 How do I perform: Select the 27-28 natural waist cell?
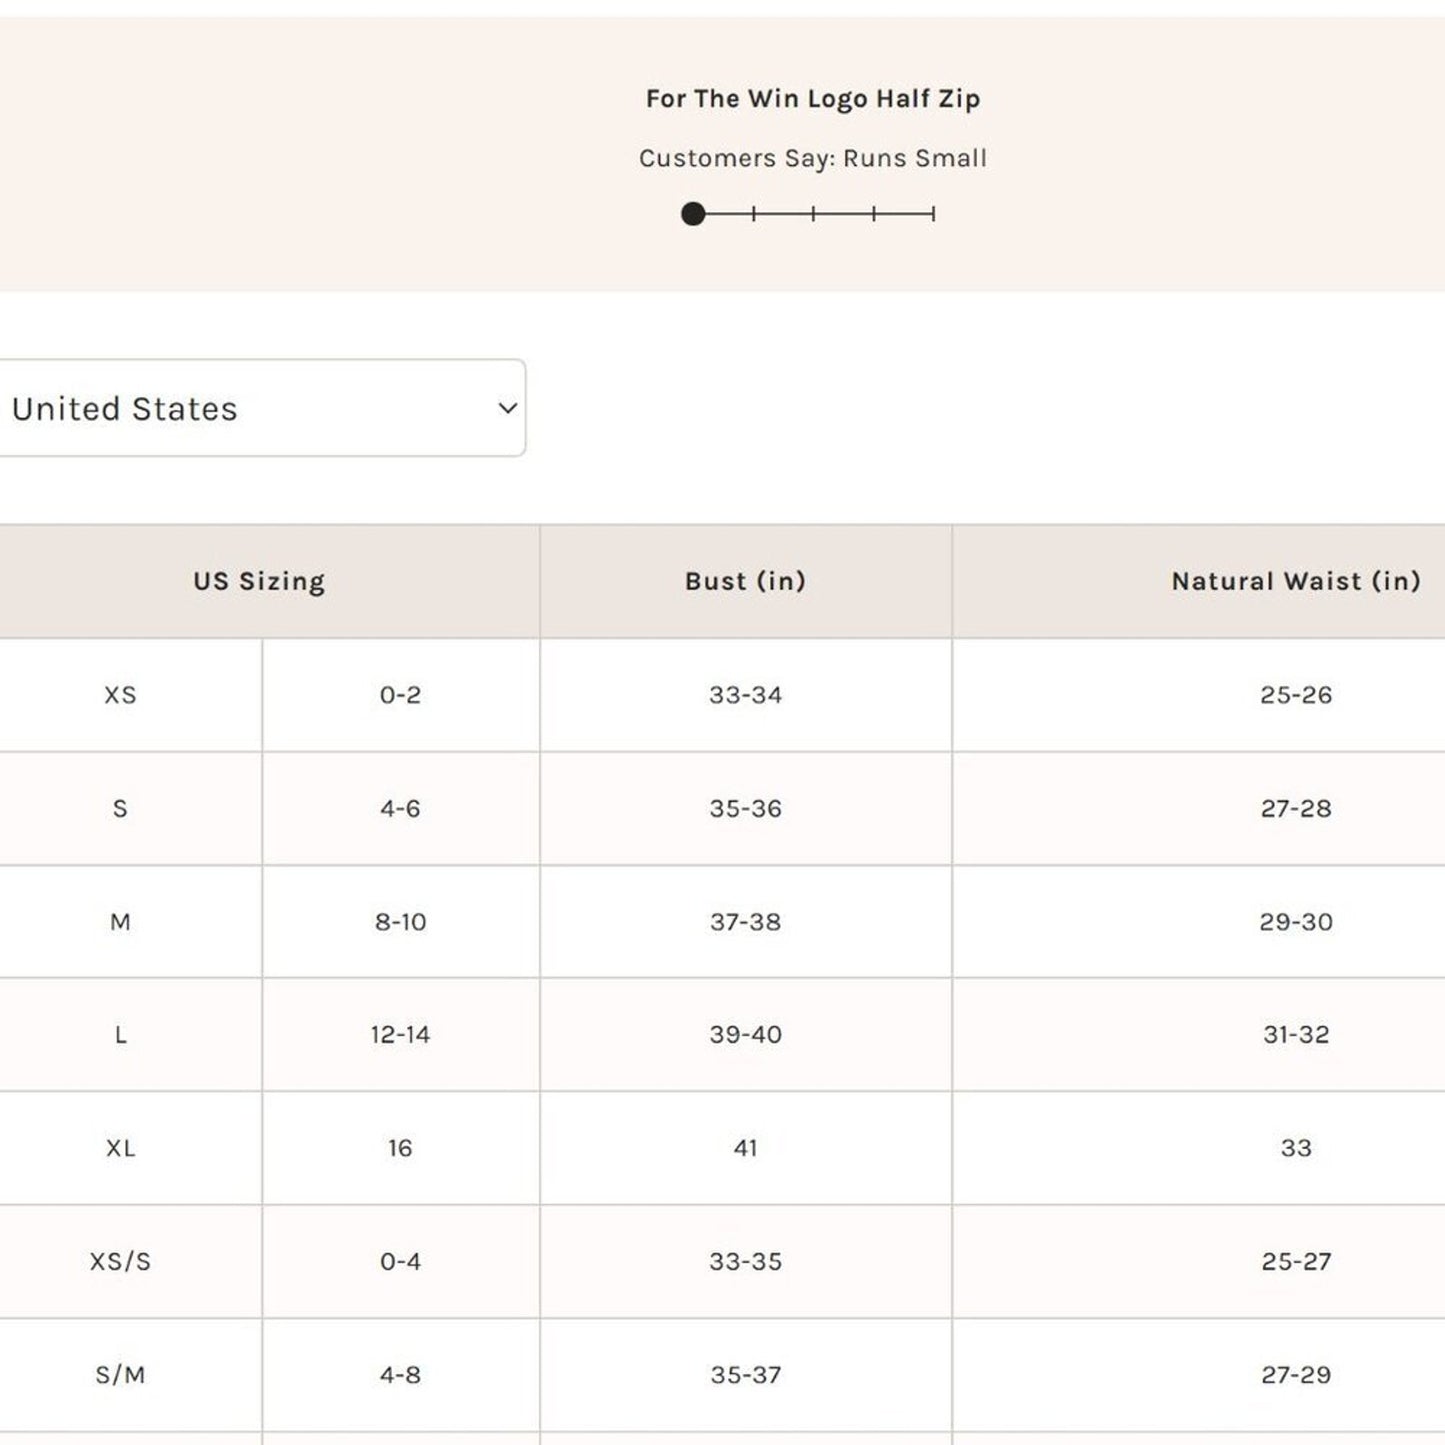1295,808
